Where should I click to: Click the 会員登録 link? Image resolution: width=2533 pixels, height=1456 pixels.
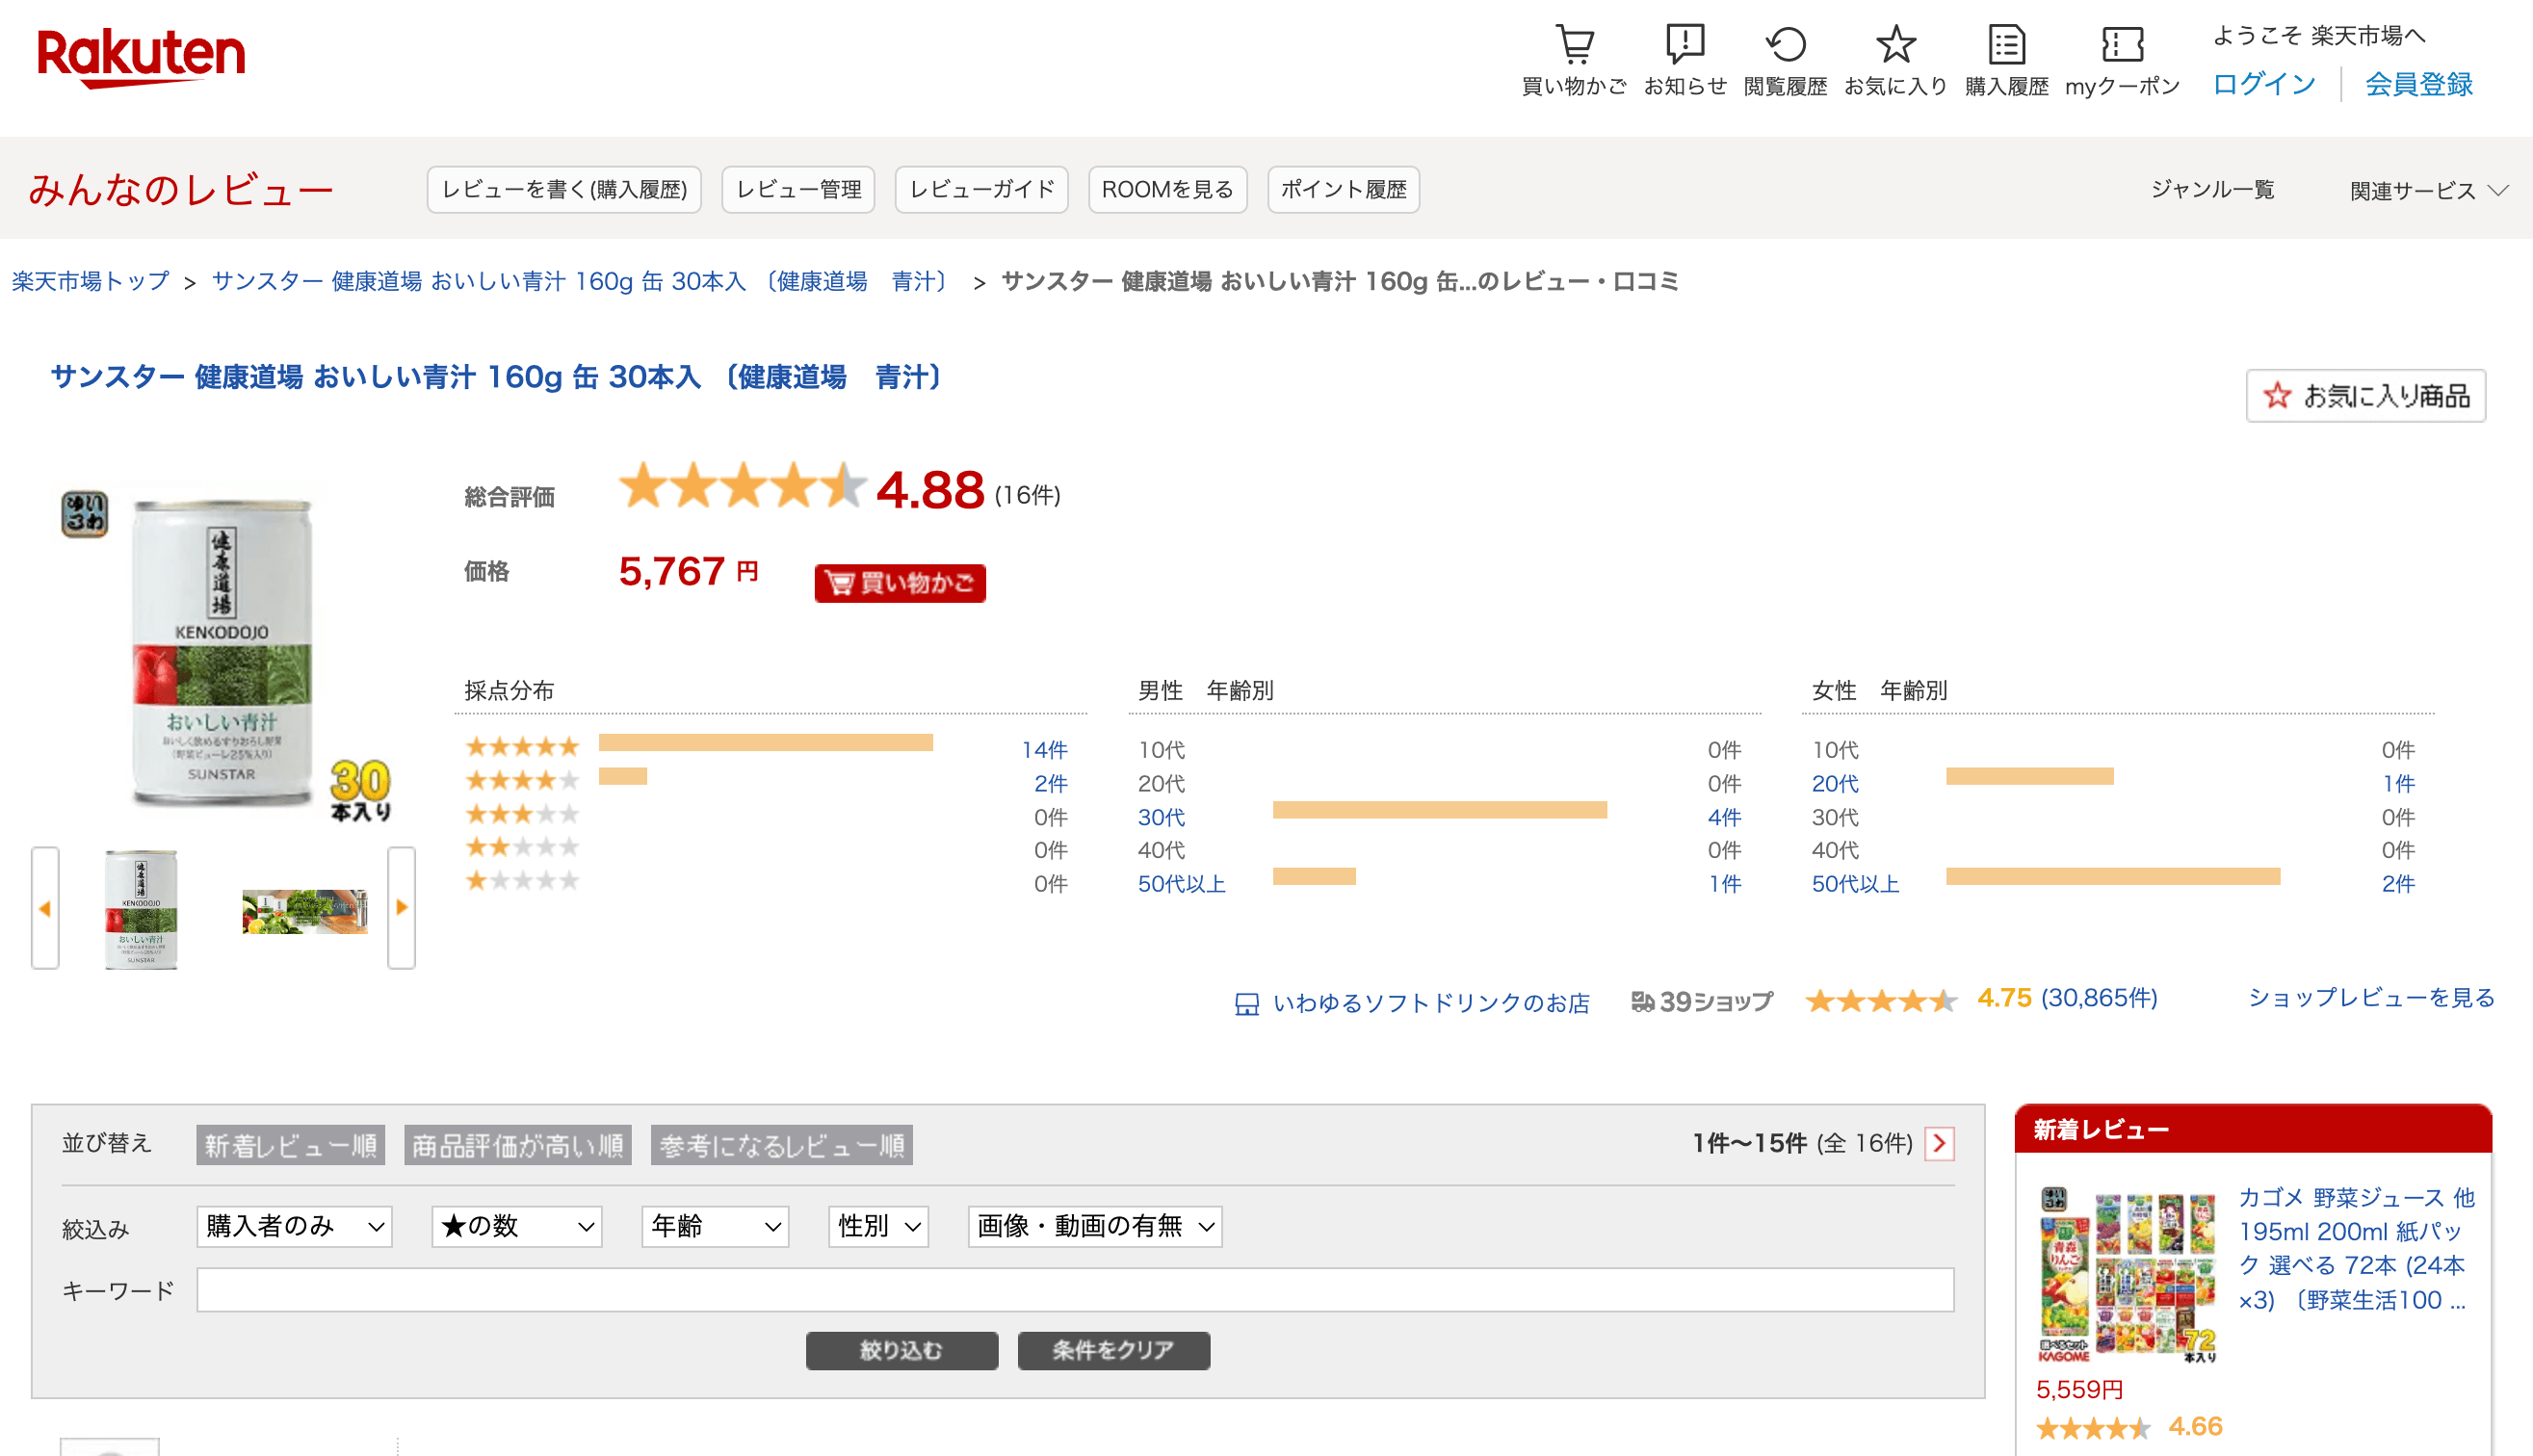point(2418,83)
